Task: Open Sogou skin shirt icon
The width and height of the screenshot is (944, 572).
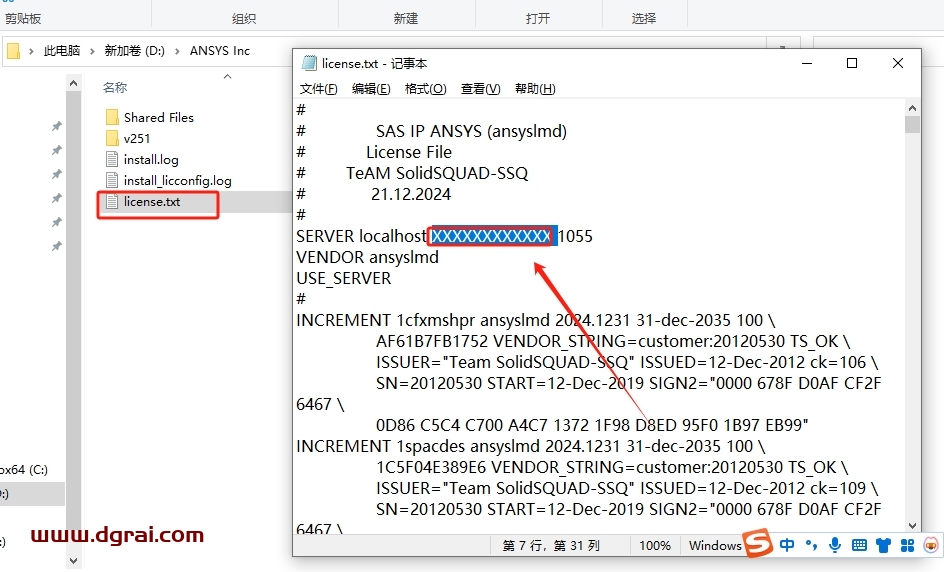Action: click(883, 546)
